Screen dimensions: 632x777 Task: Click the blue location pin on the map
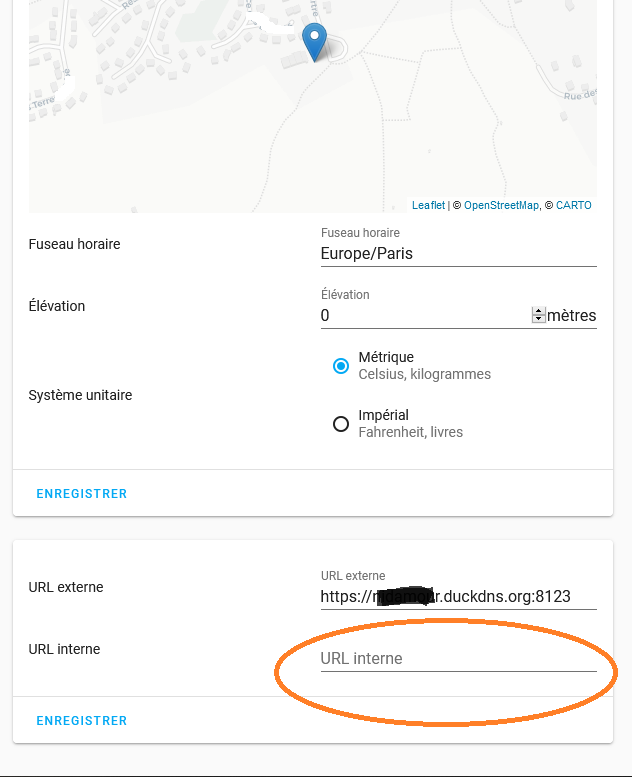point(314,42)
